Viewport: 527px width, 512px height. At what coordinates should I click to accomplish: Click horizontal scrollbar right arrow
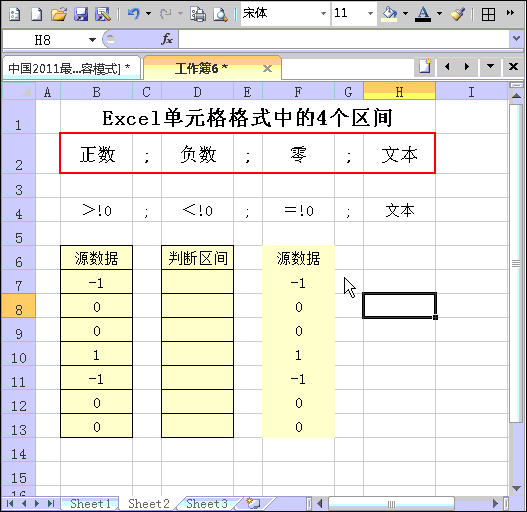495,503
